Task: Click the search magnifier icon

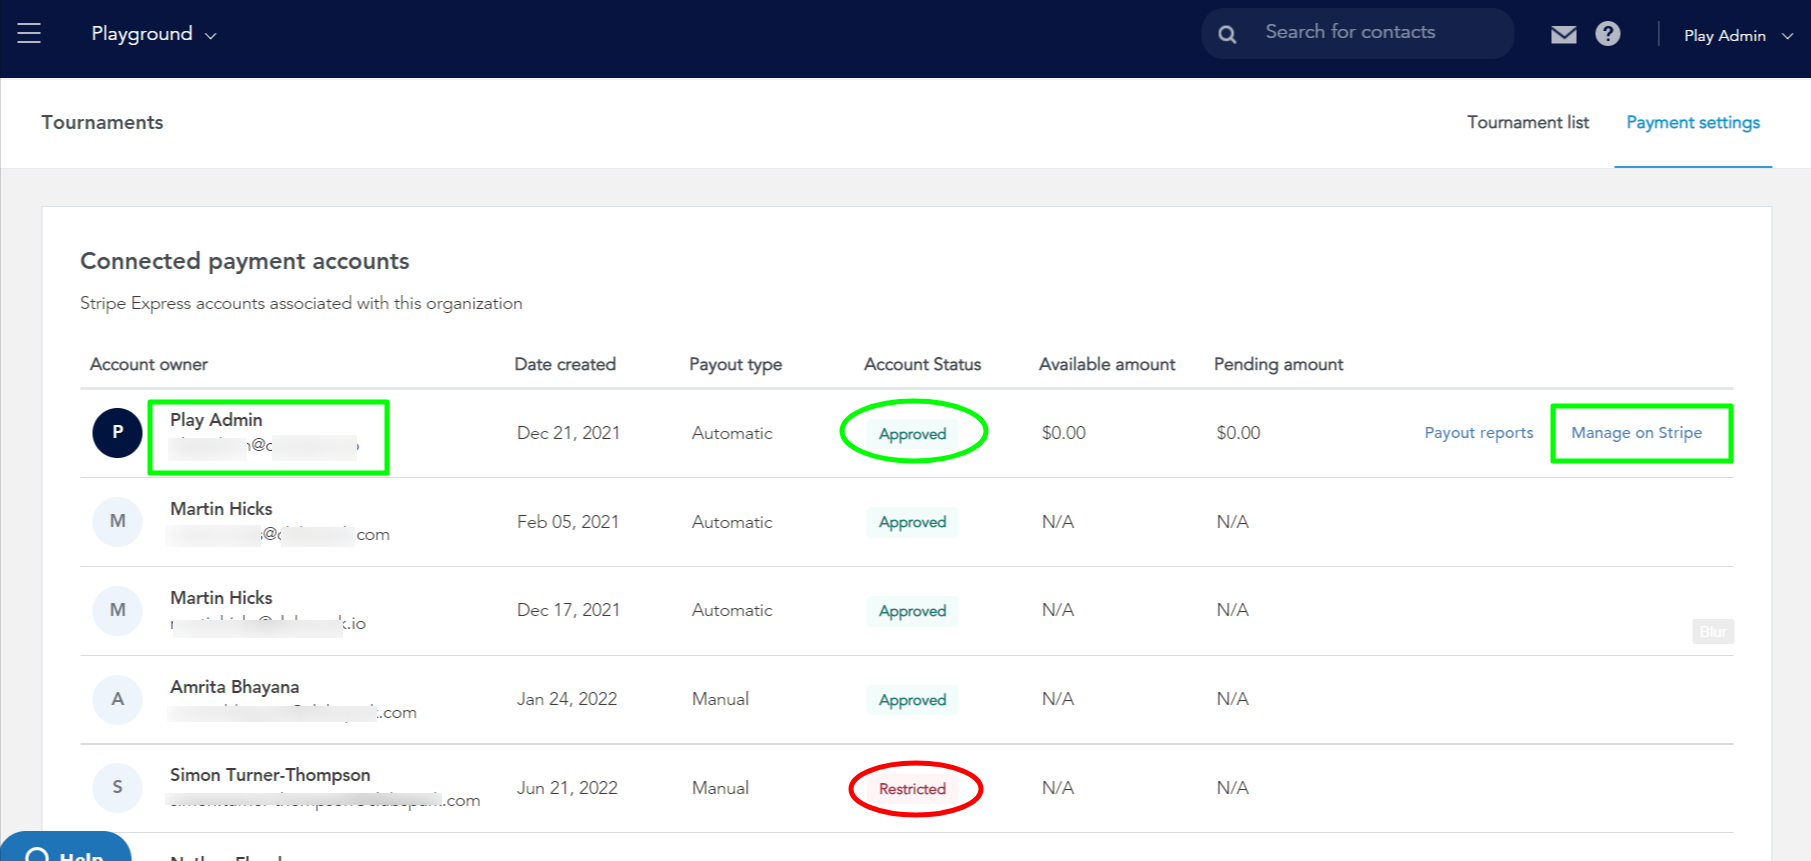Action: [x=1227, y=35]
